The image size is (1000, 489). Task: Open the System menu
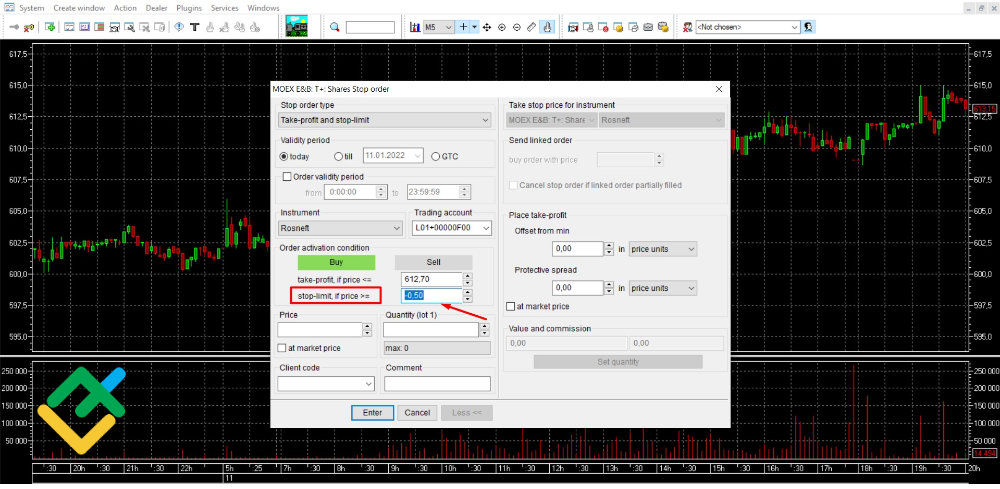point(32,8)
